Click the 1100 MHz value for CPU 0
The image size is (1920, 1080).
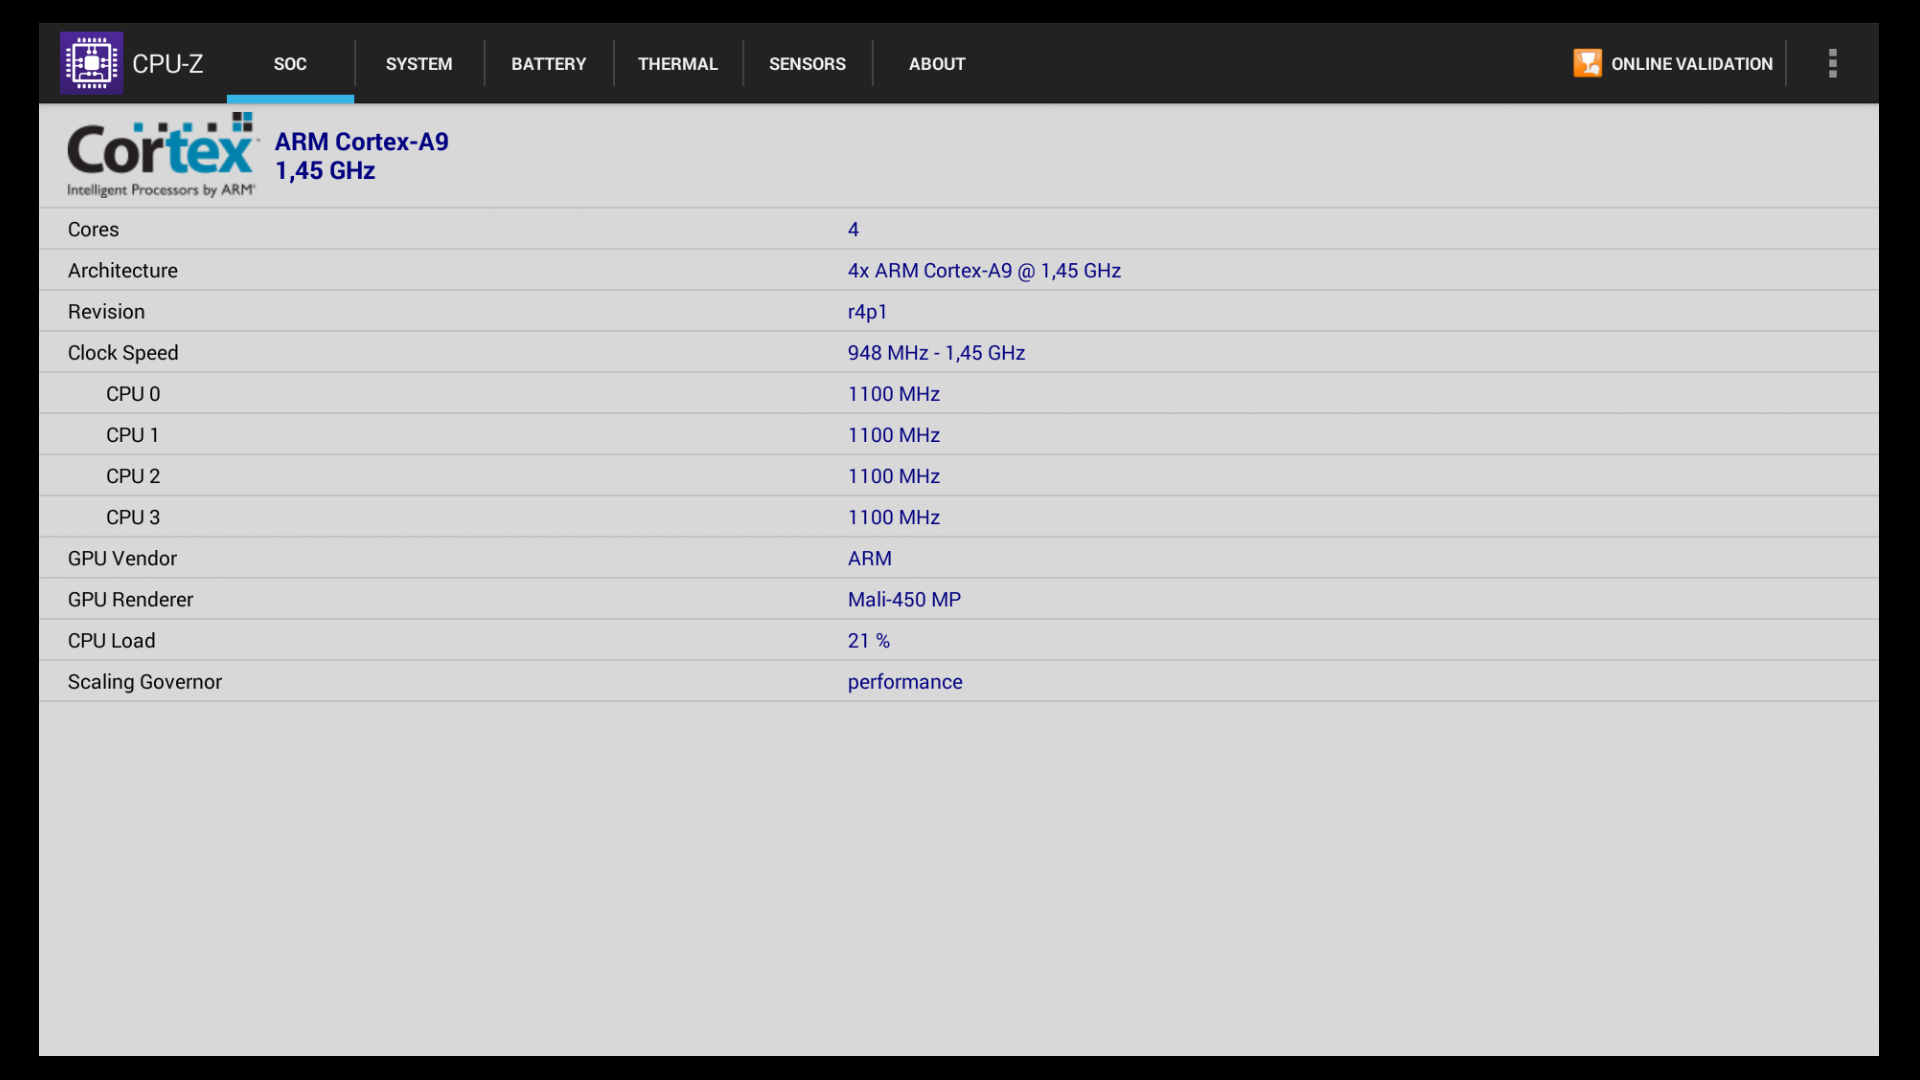point(894,394)
